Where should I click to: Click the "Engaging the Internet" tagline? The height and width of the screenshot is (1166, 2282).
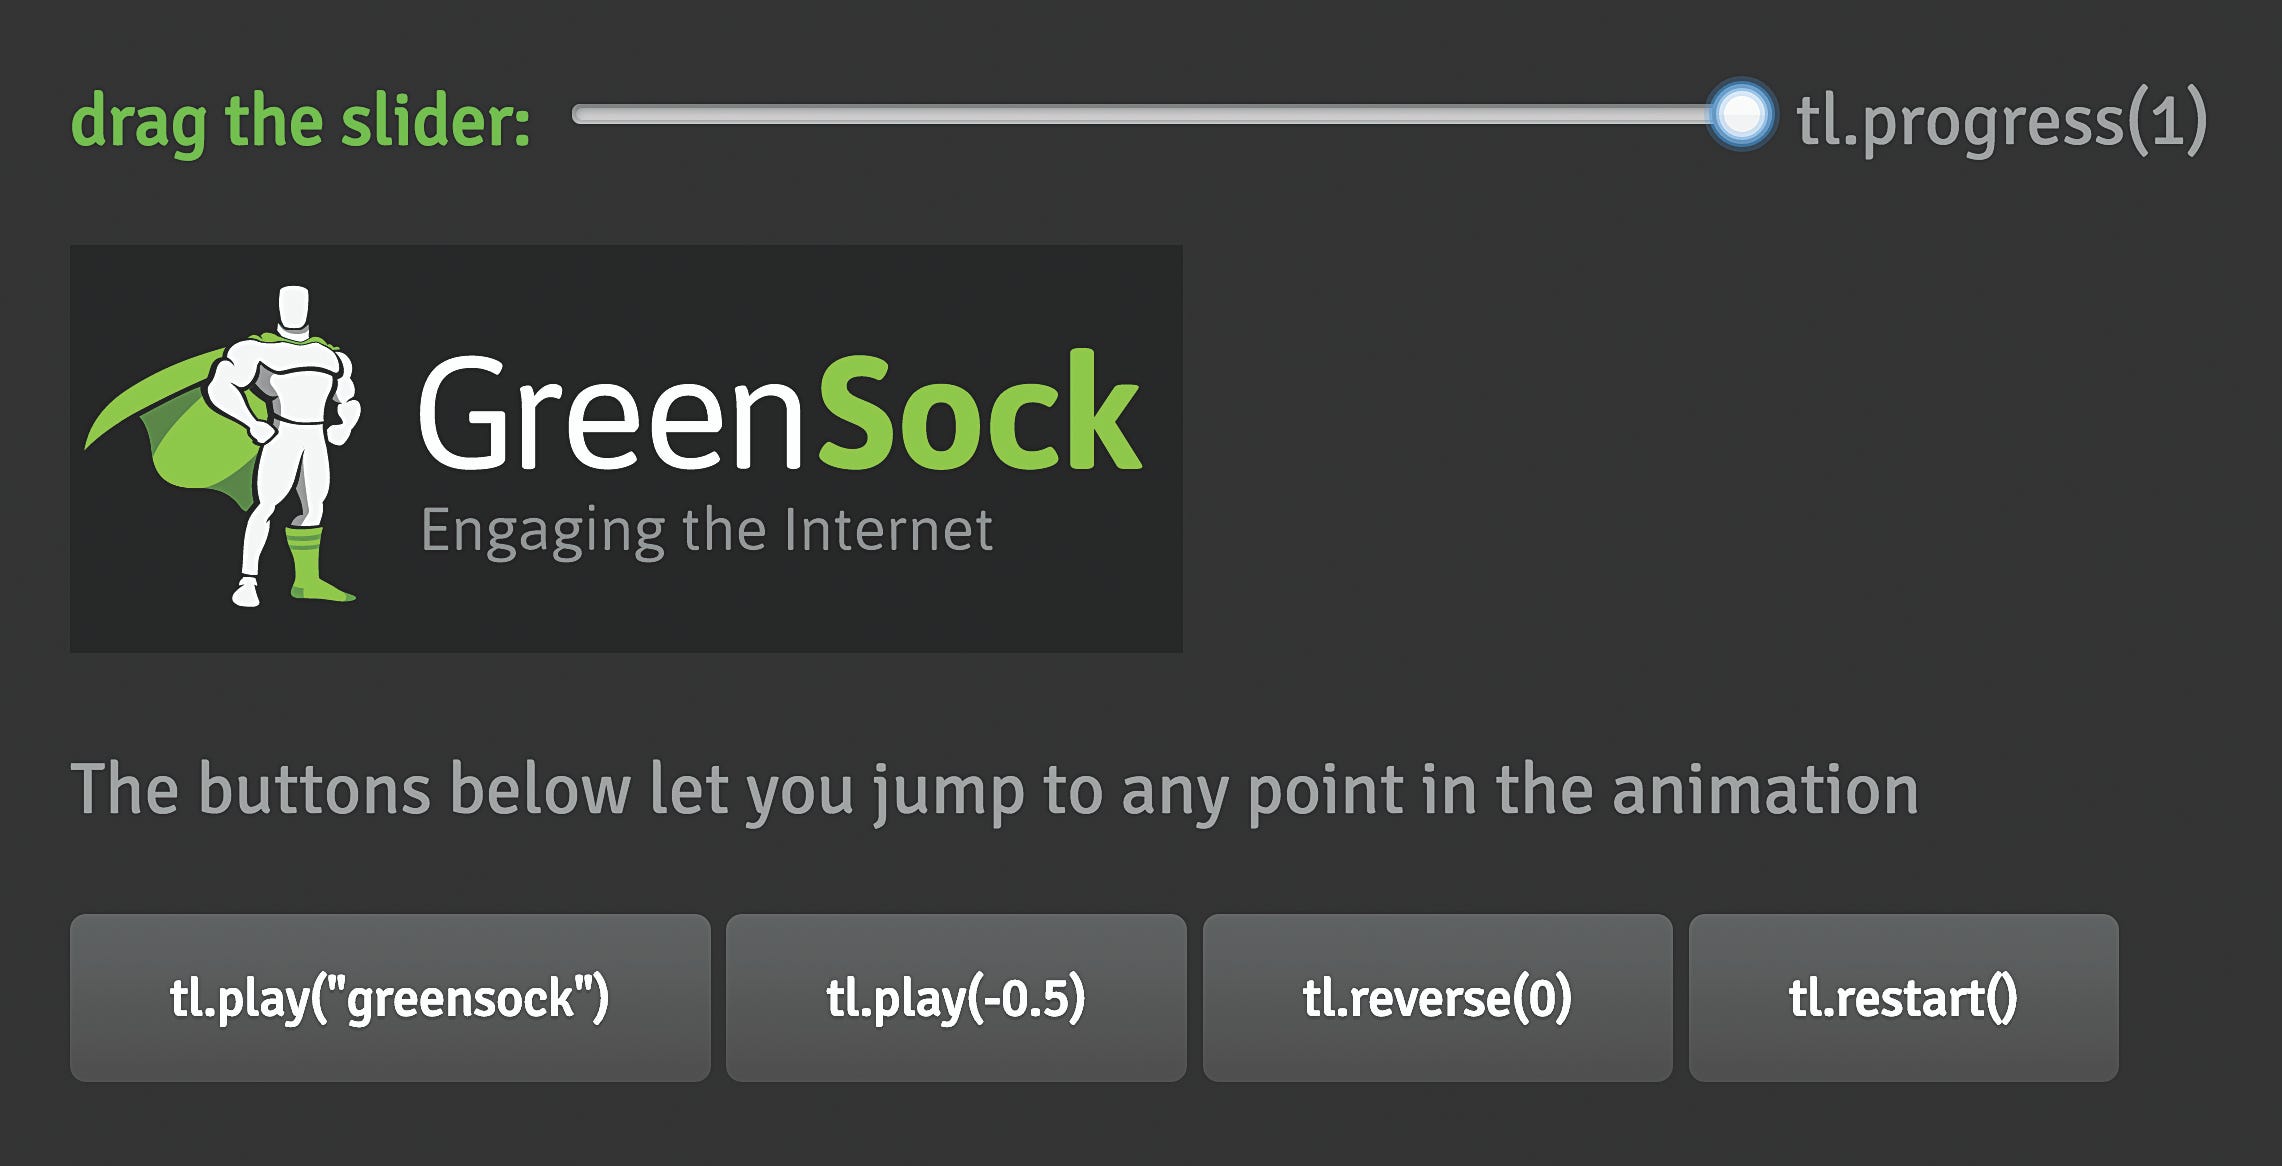706,530
